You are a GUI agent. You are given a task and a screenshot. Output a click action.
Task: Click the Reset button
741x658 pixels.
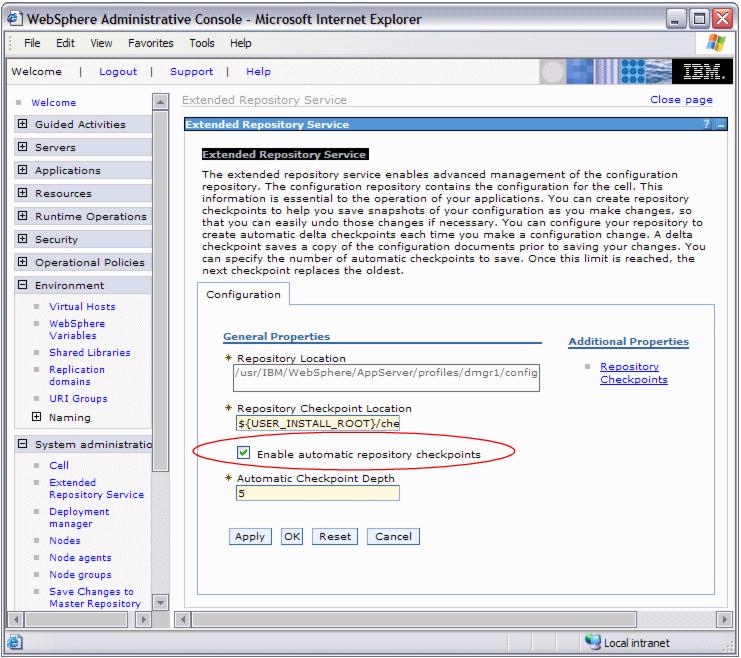[335, 537]
